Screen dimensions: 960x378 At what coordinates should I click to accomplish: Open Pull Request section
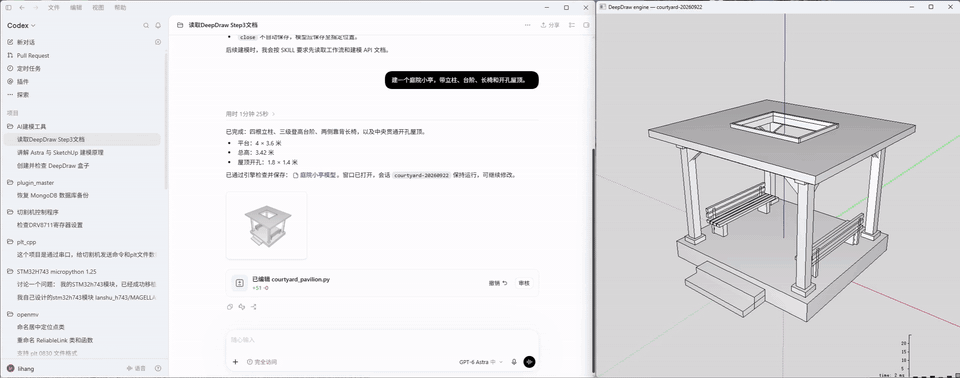(33, 55)
